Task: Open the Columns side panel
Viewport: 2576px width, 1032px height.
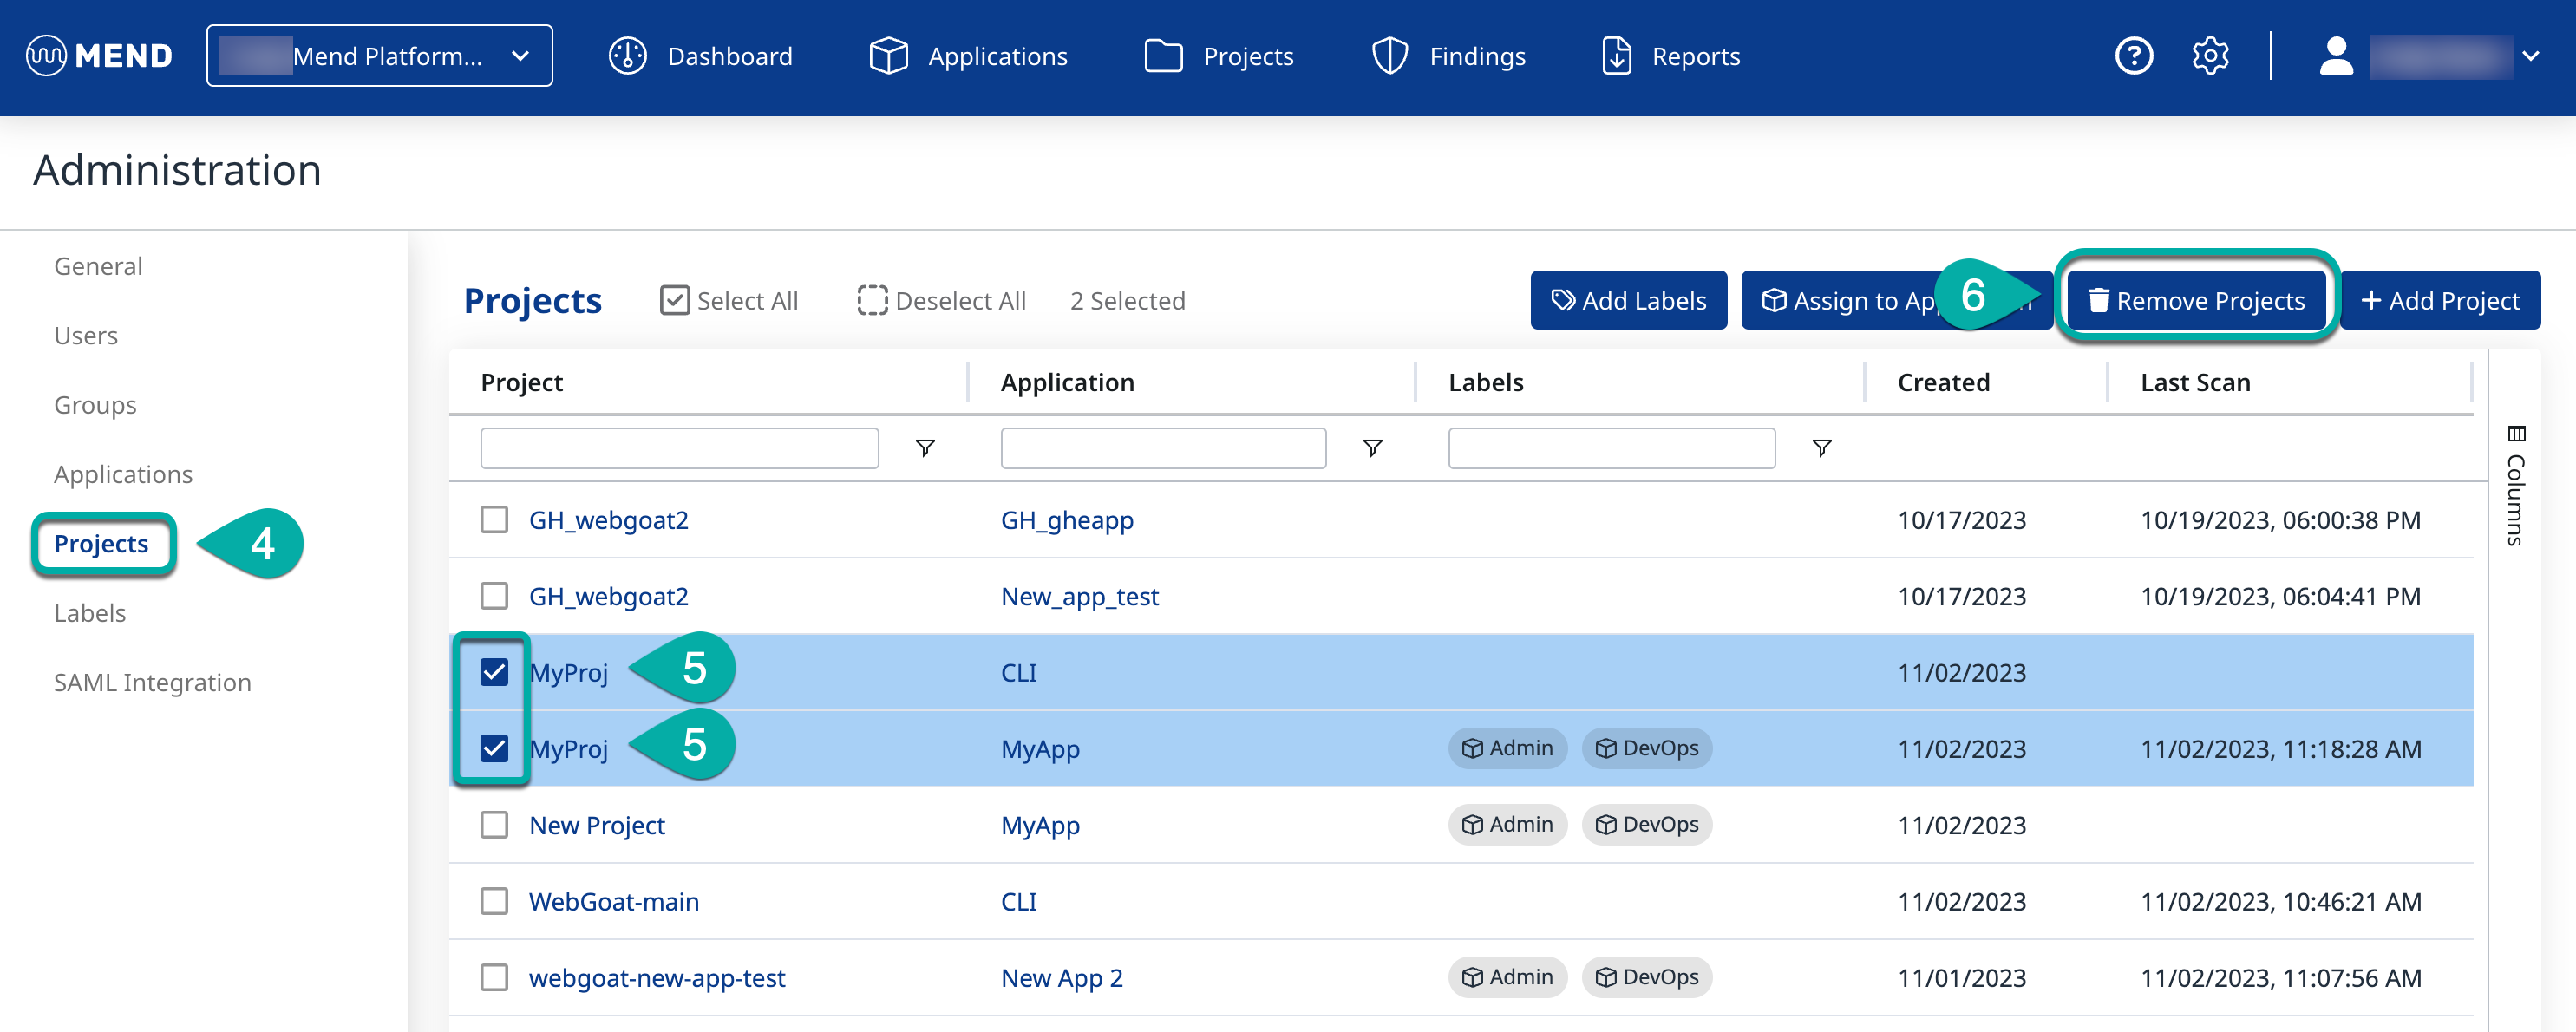Action: pyautogui.click(x=2516, y=485)
